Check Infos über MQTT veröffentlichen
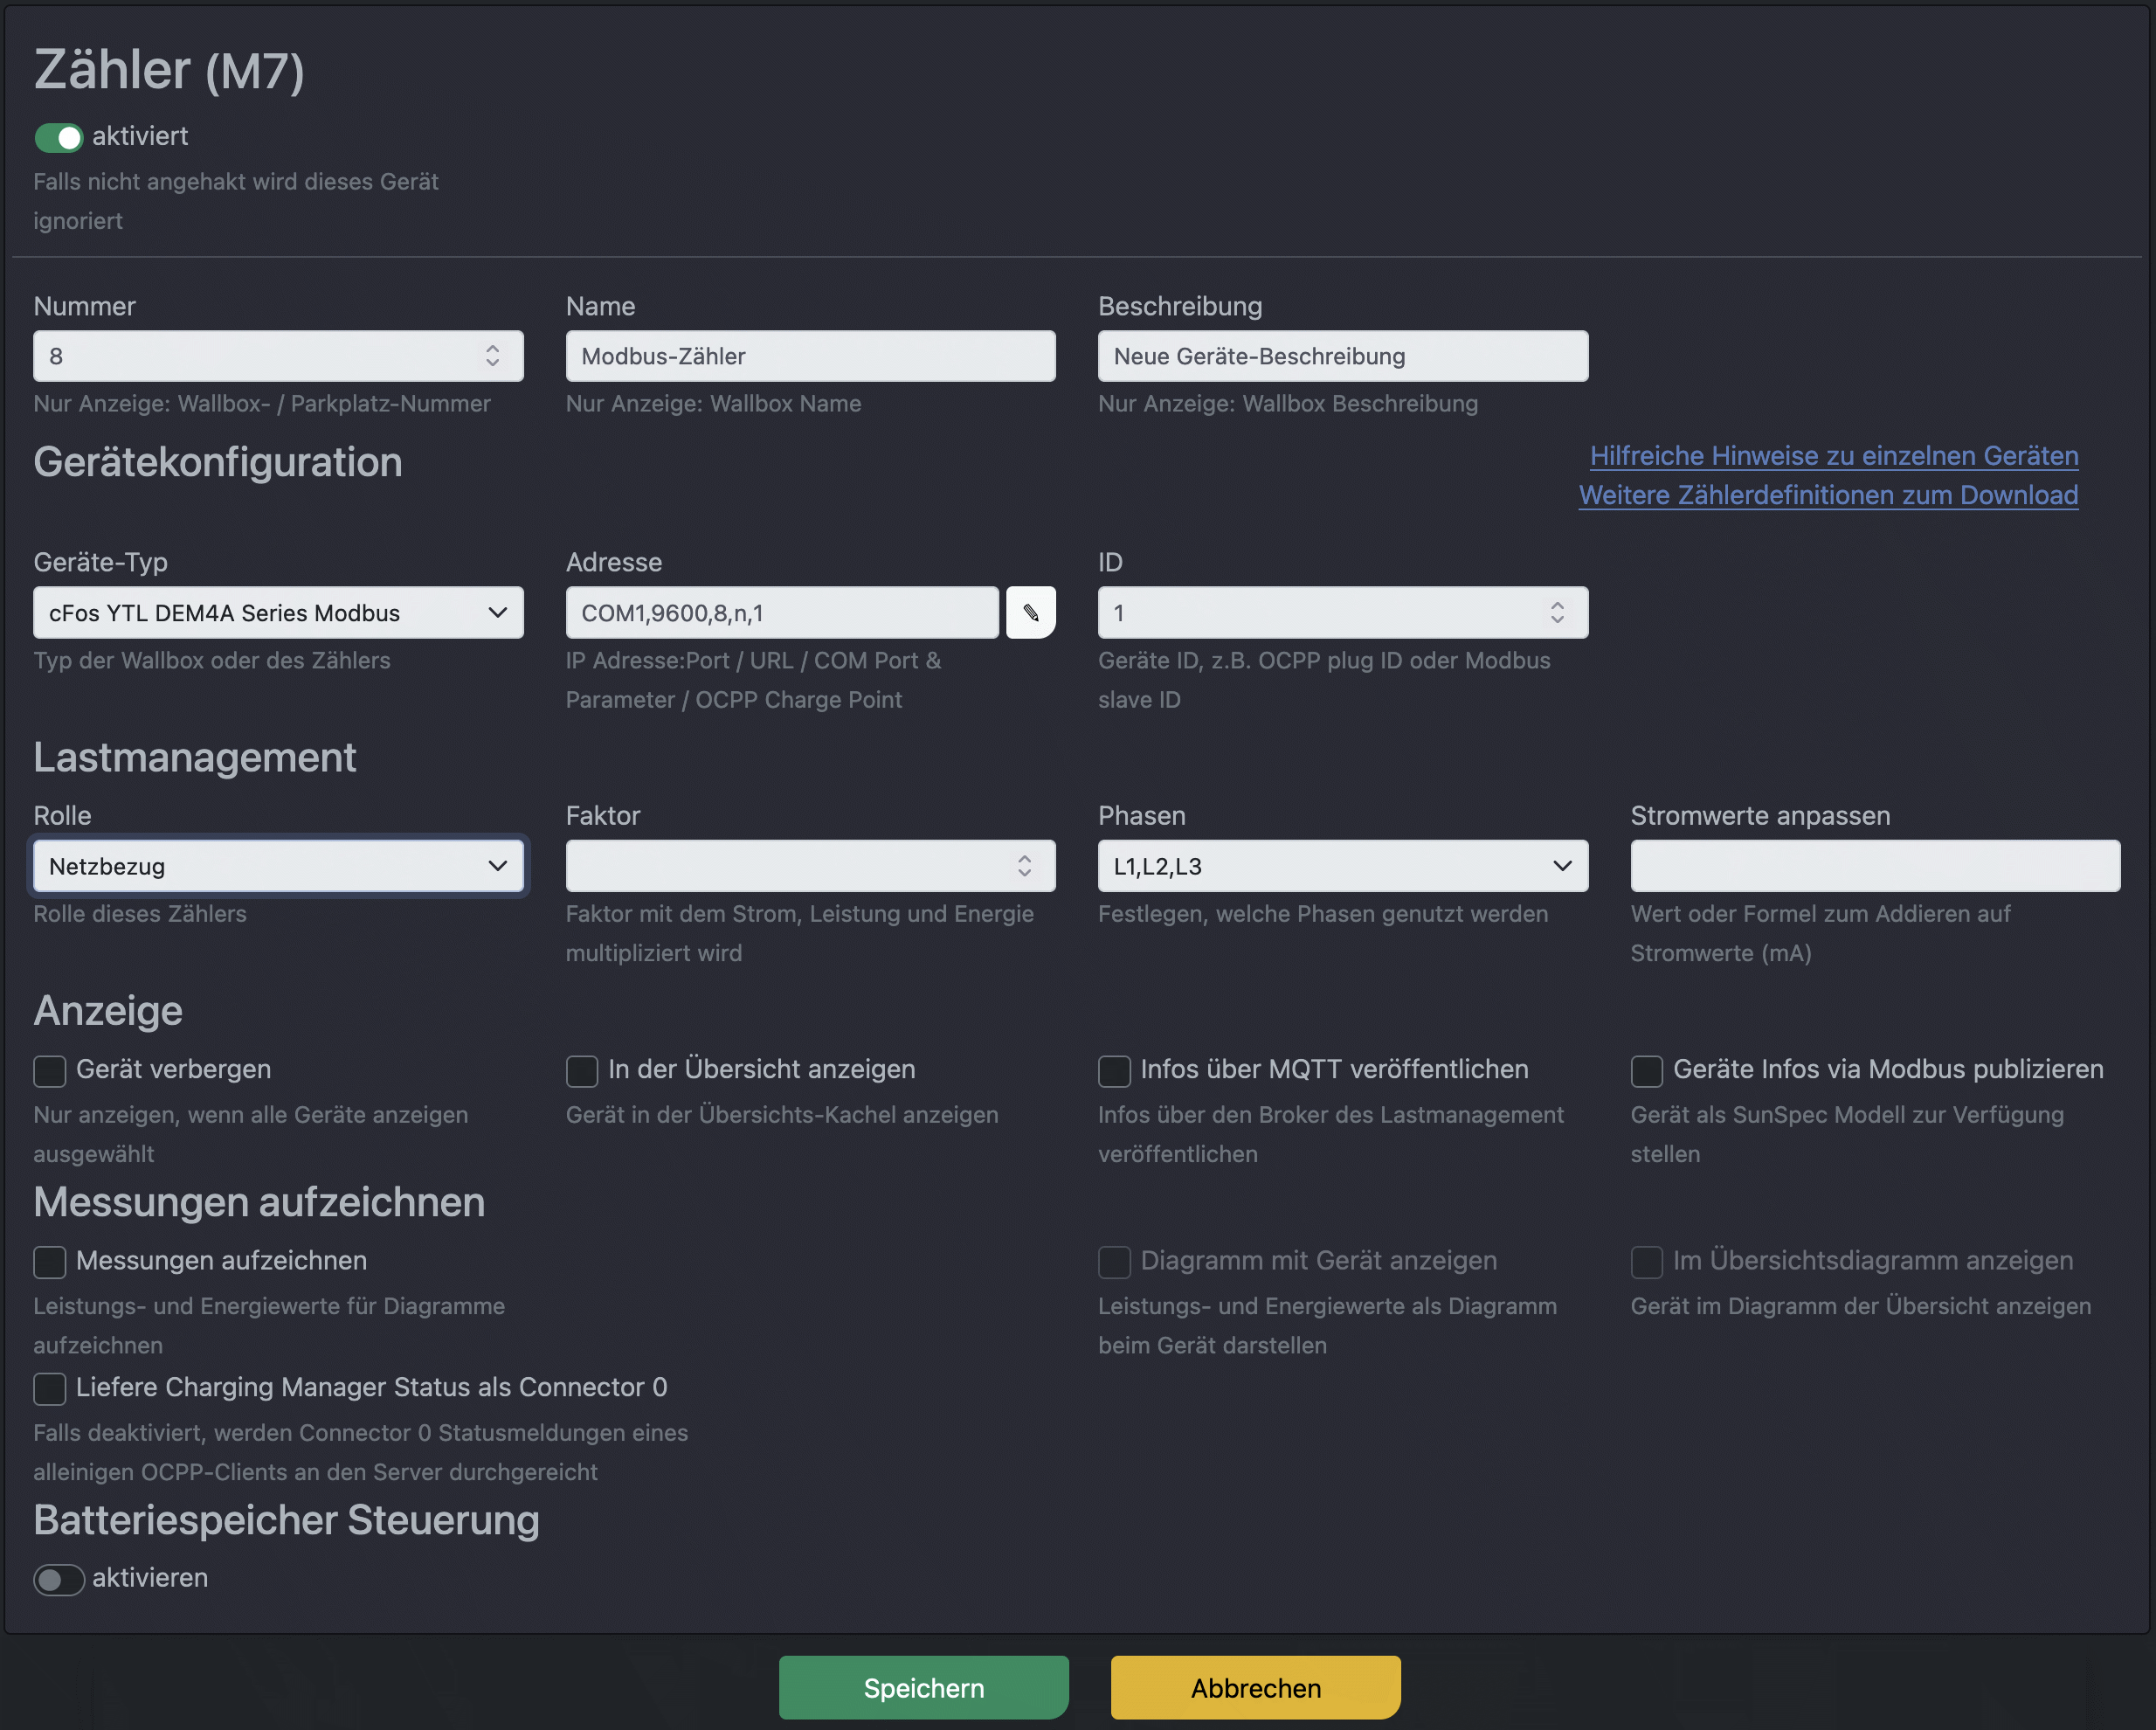The image size is (2156, 1730). (x=1114, y=1071)
